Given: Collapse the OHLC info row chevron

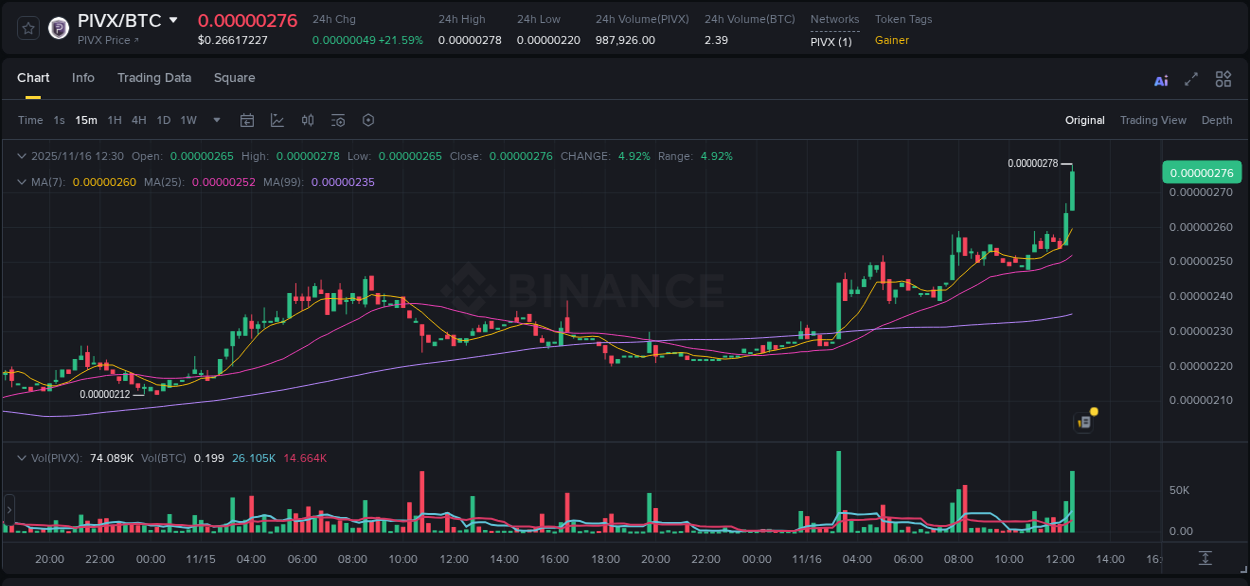Looking at the screenshot, I should tap(21, 156).
